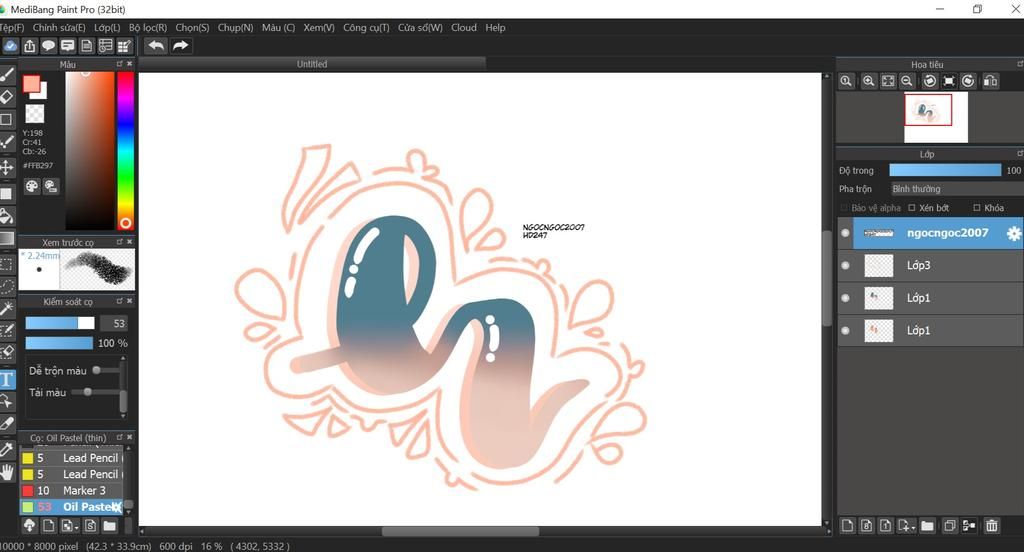This screenshot has width=1024, height=552.
Task: Click the new layer folder icon
Action: pos(927,525)
